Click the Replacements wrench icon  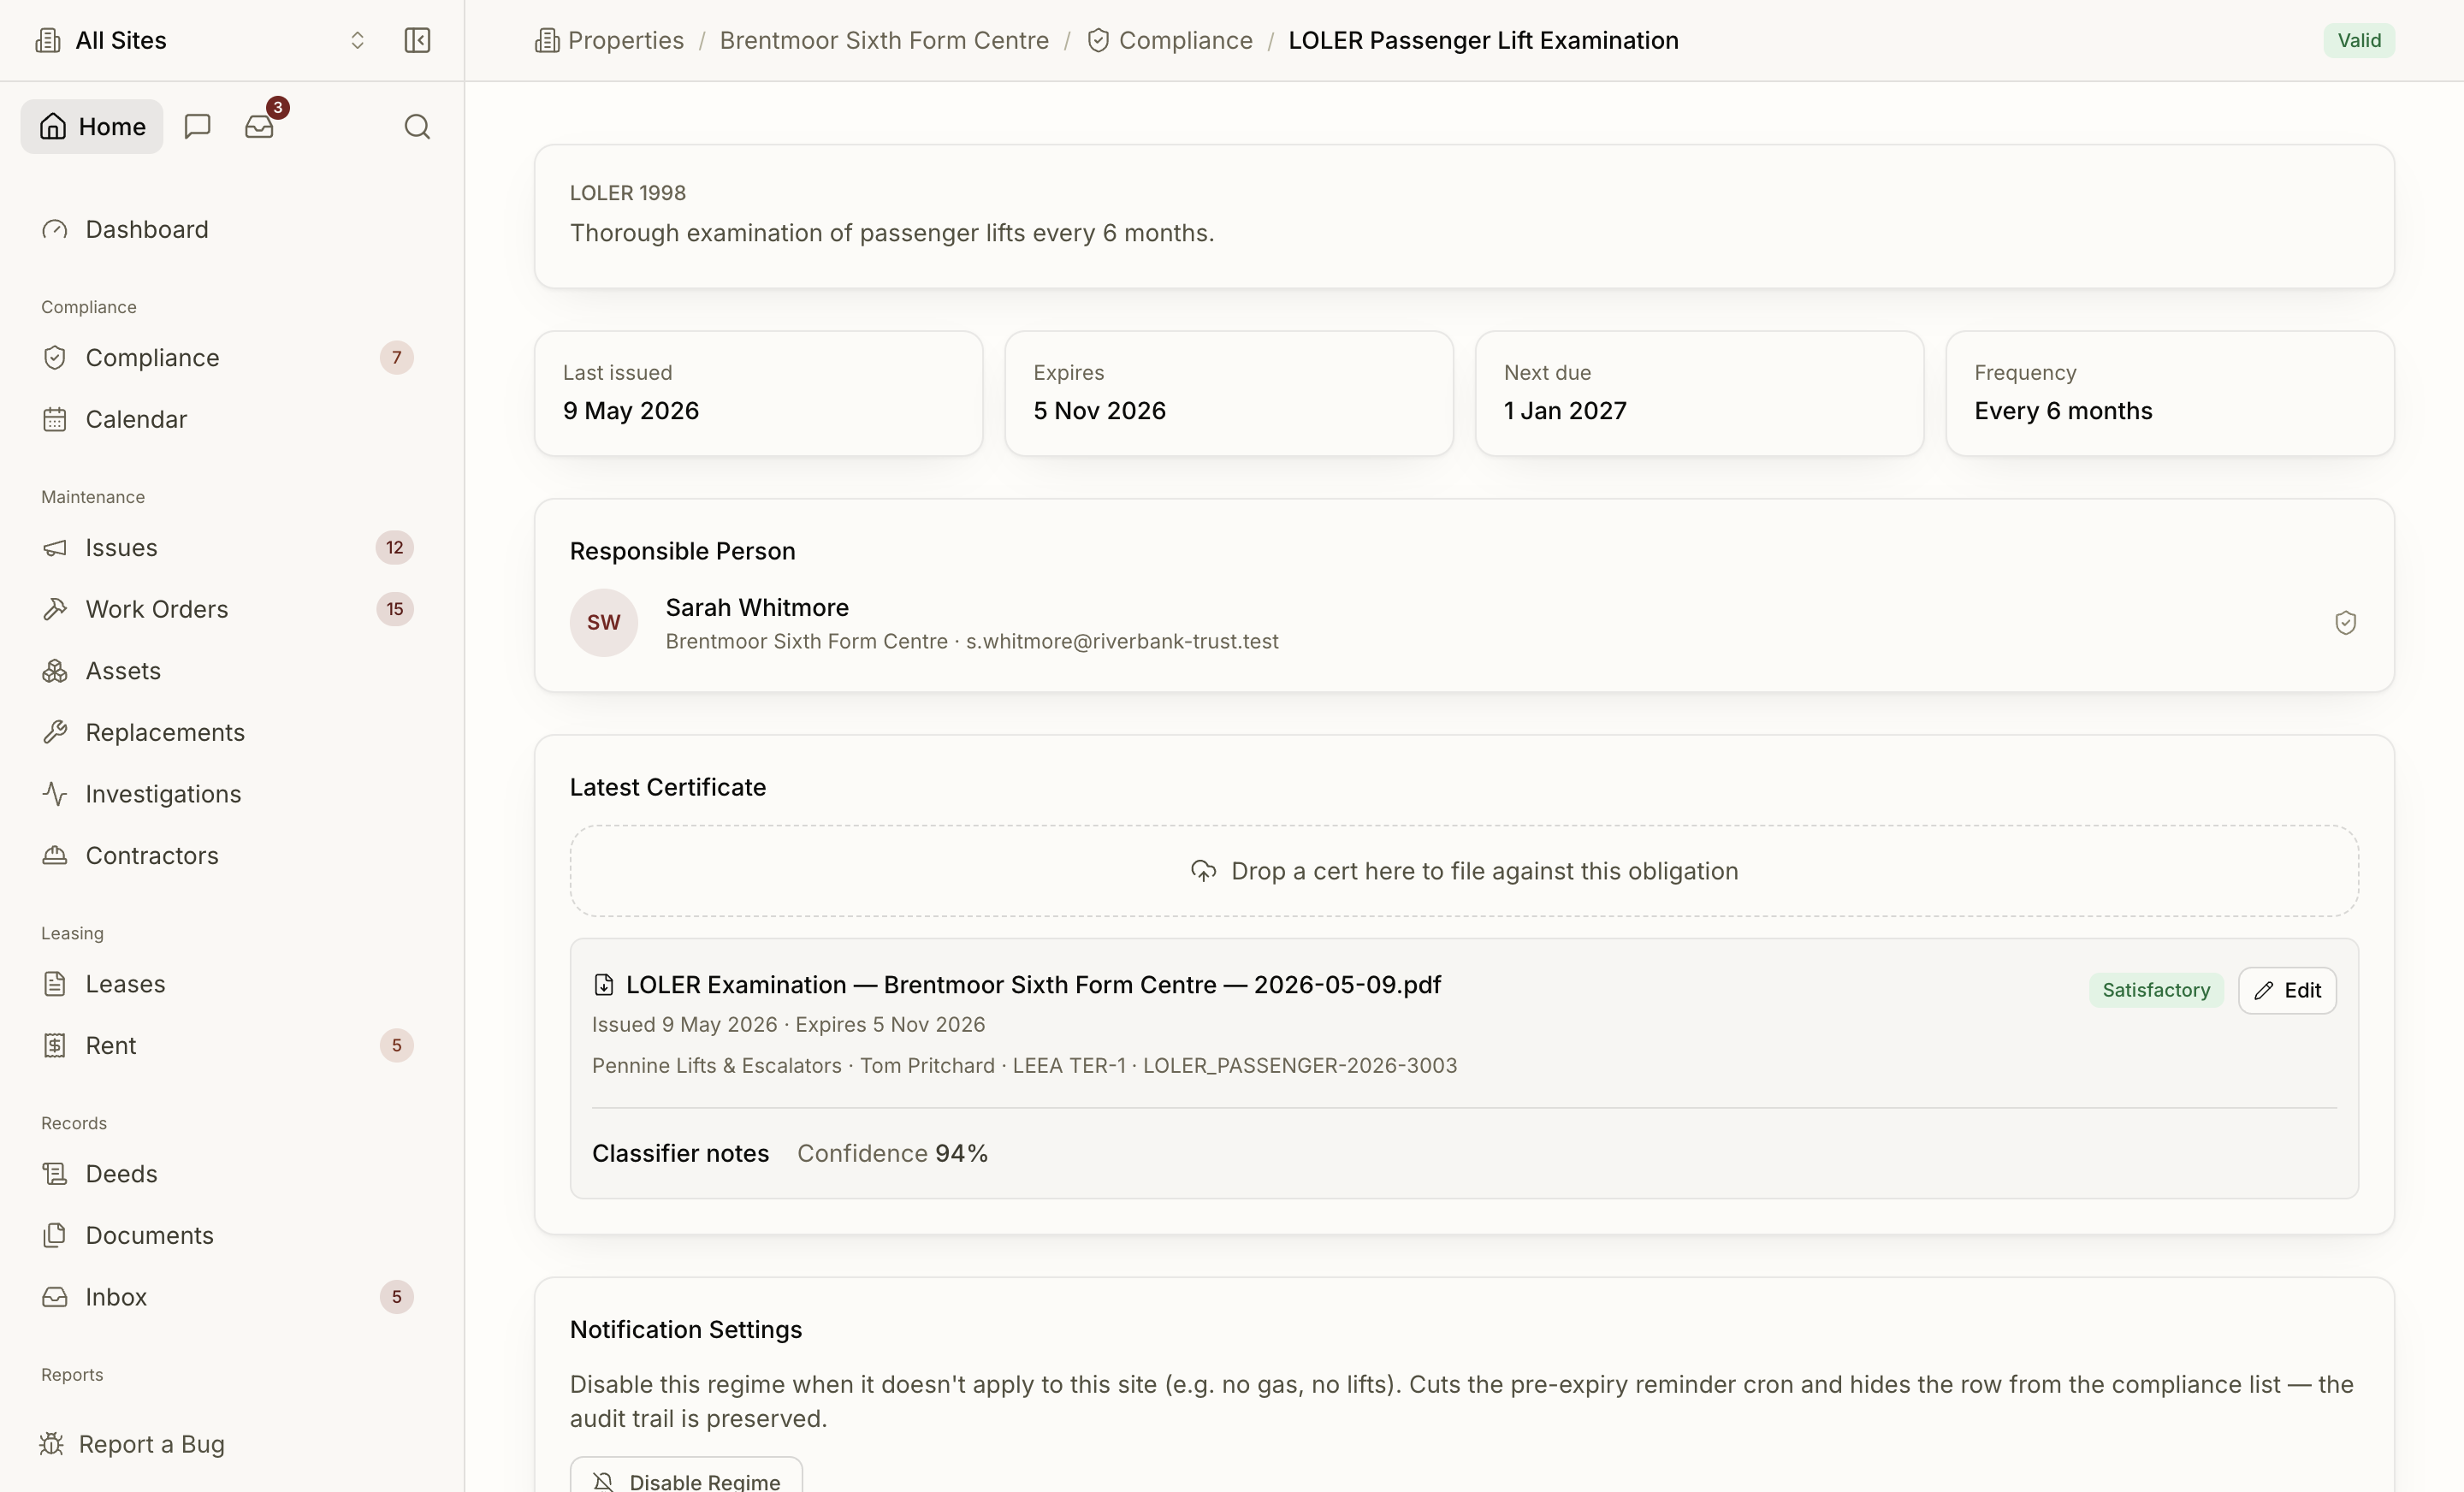(x=55, y=732)
